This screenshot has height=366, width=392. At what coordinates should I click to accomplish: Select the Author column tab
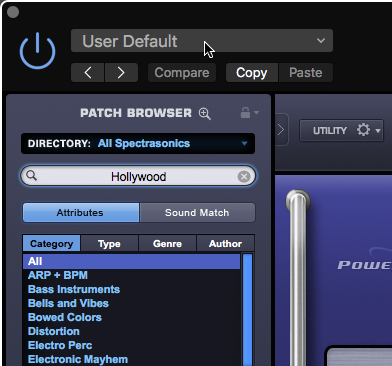click(x=225, y=244)
